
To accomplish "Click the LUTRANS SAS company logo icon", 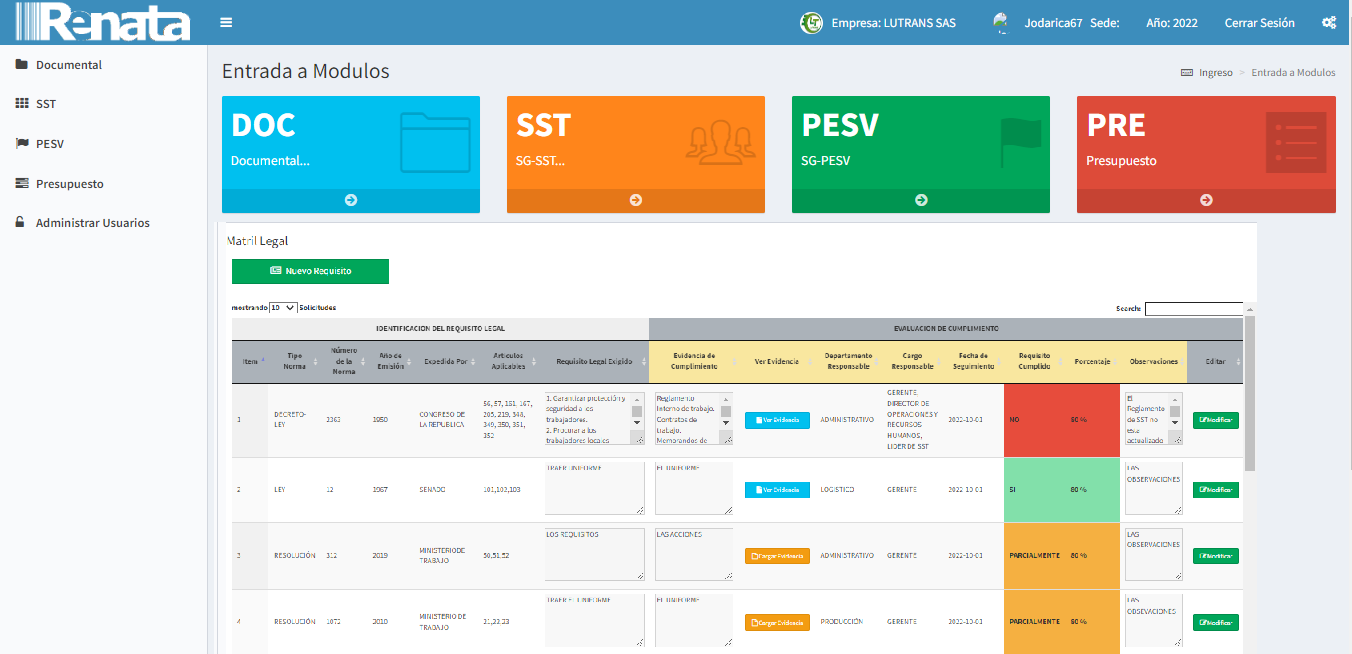I will click(811, 23).
